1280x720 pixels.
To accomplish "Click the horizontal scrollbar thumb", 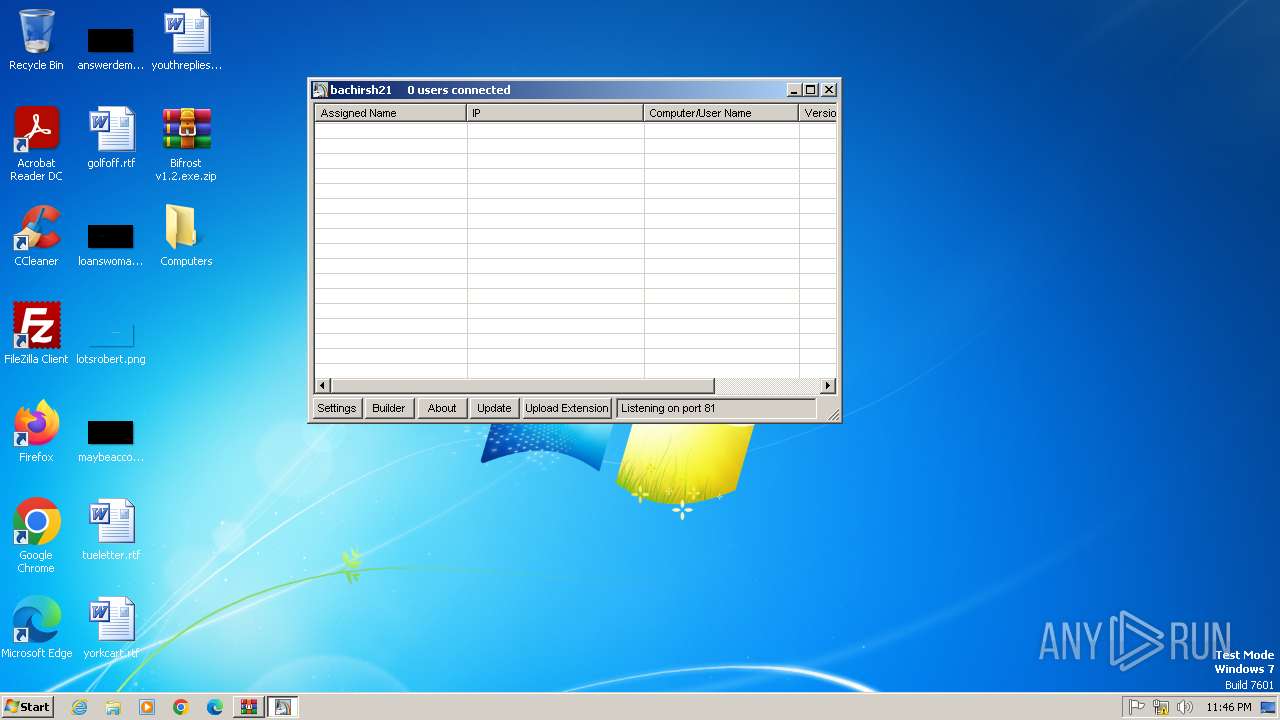I will (522, 386).
